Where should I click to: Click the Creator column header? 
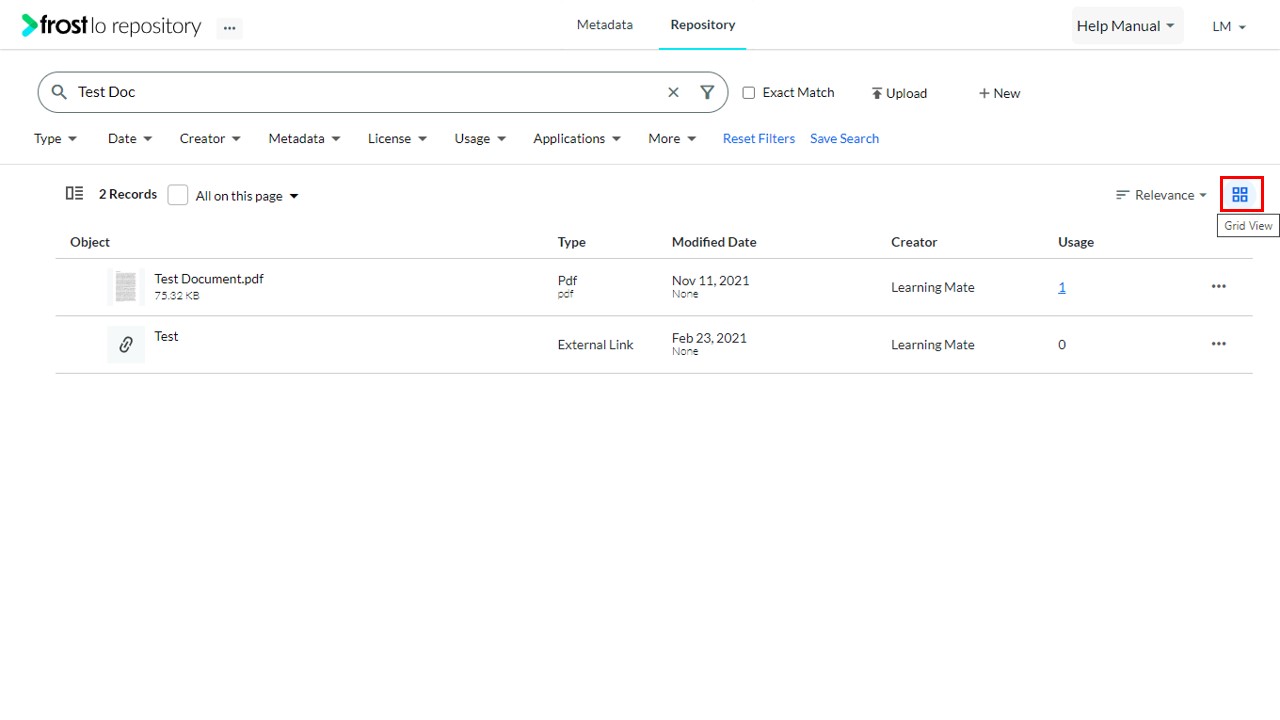914,242
